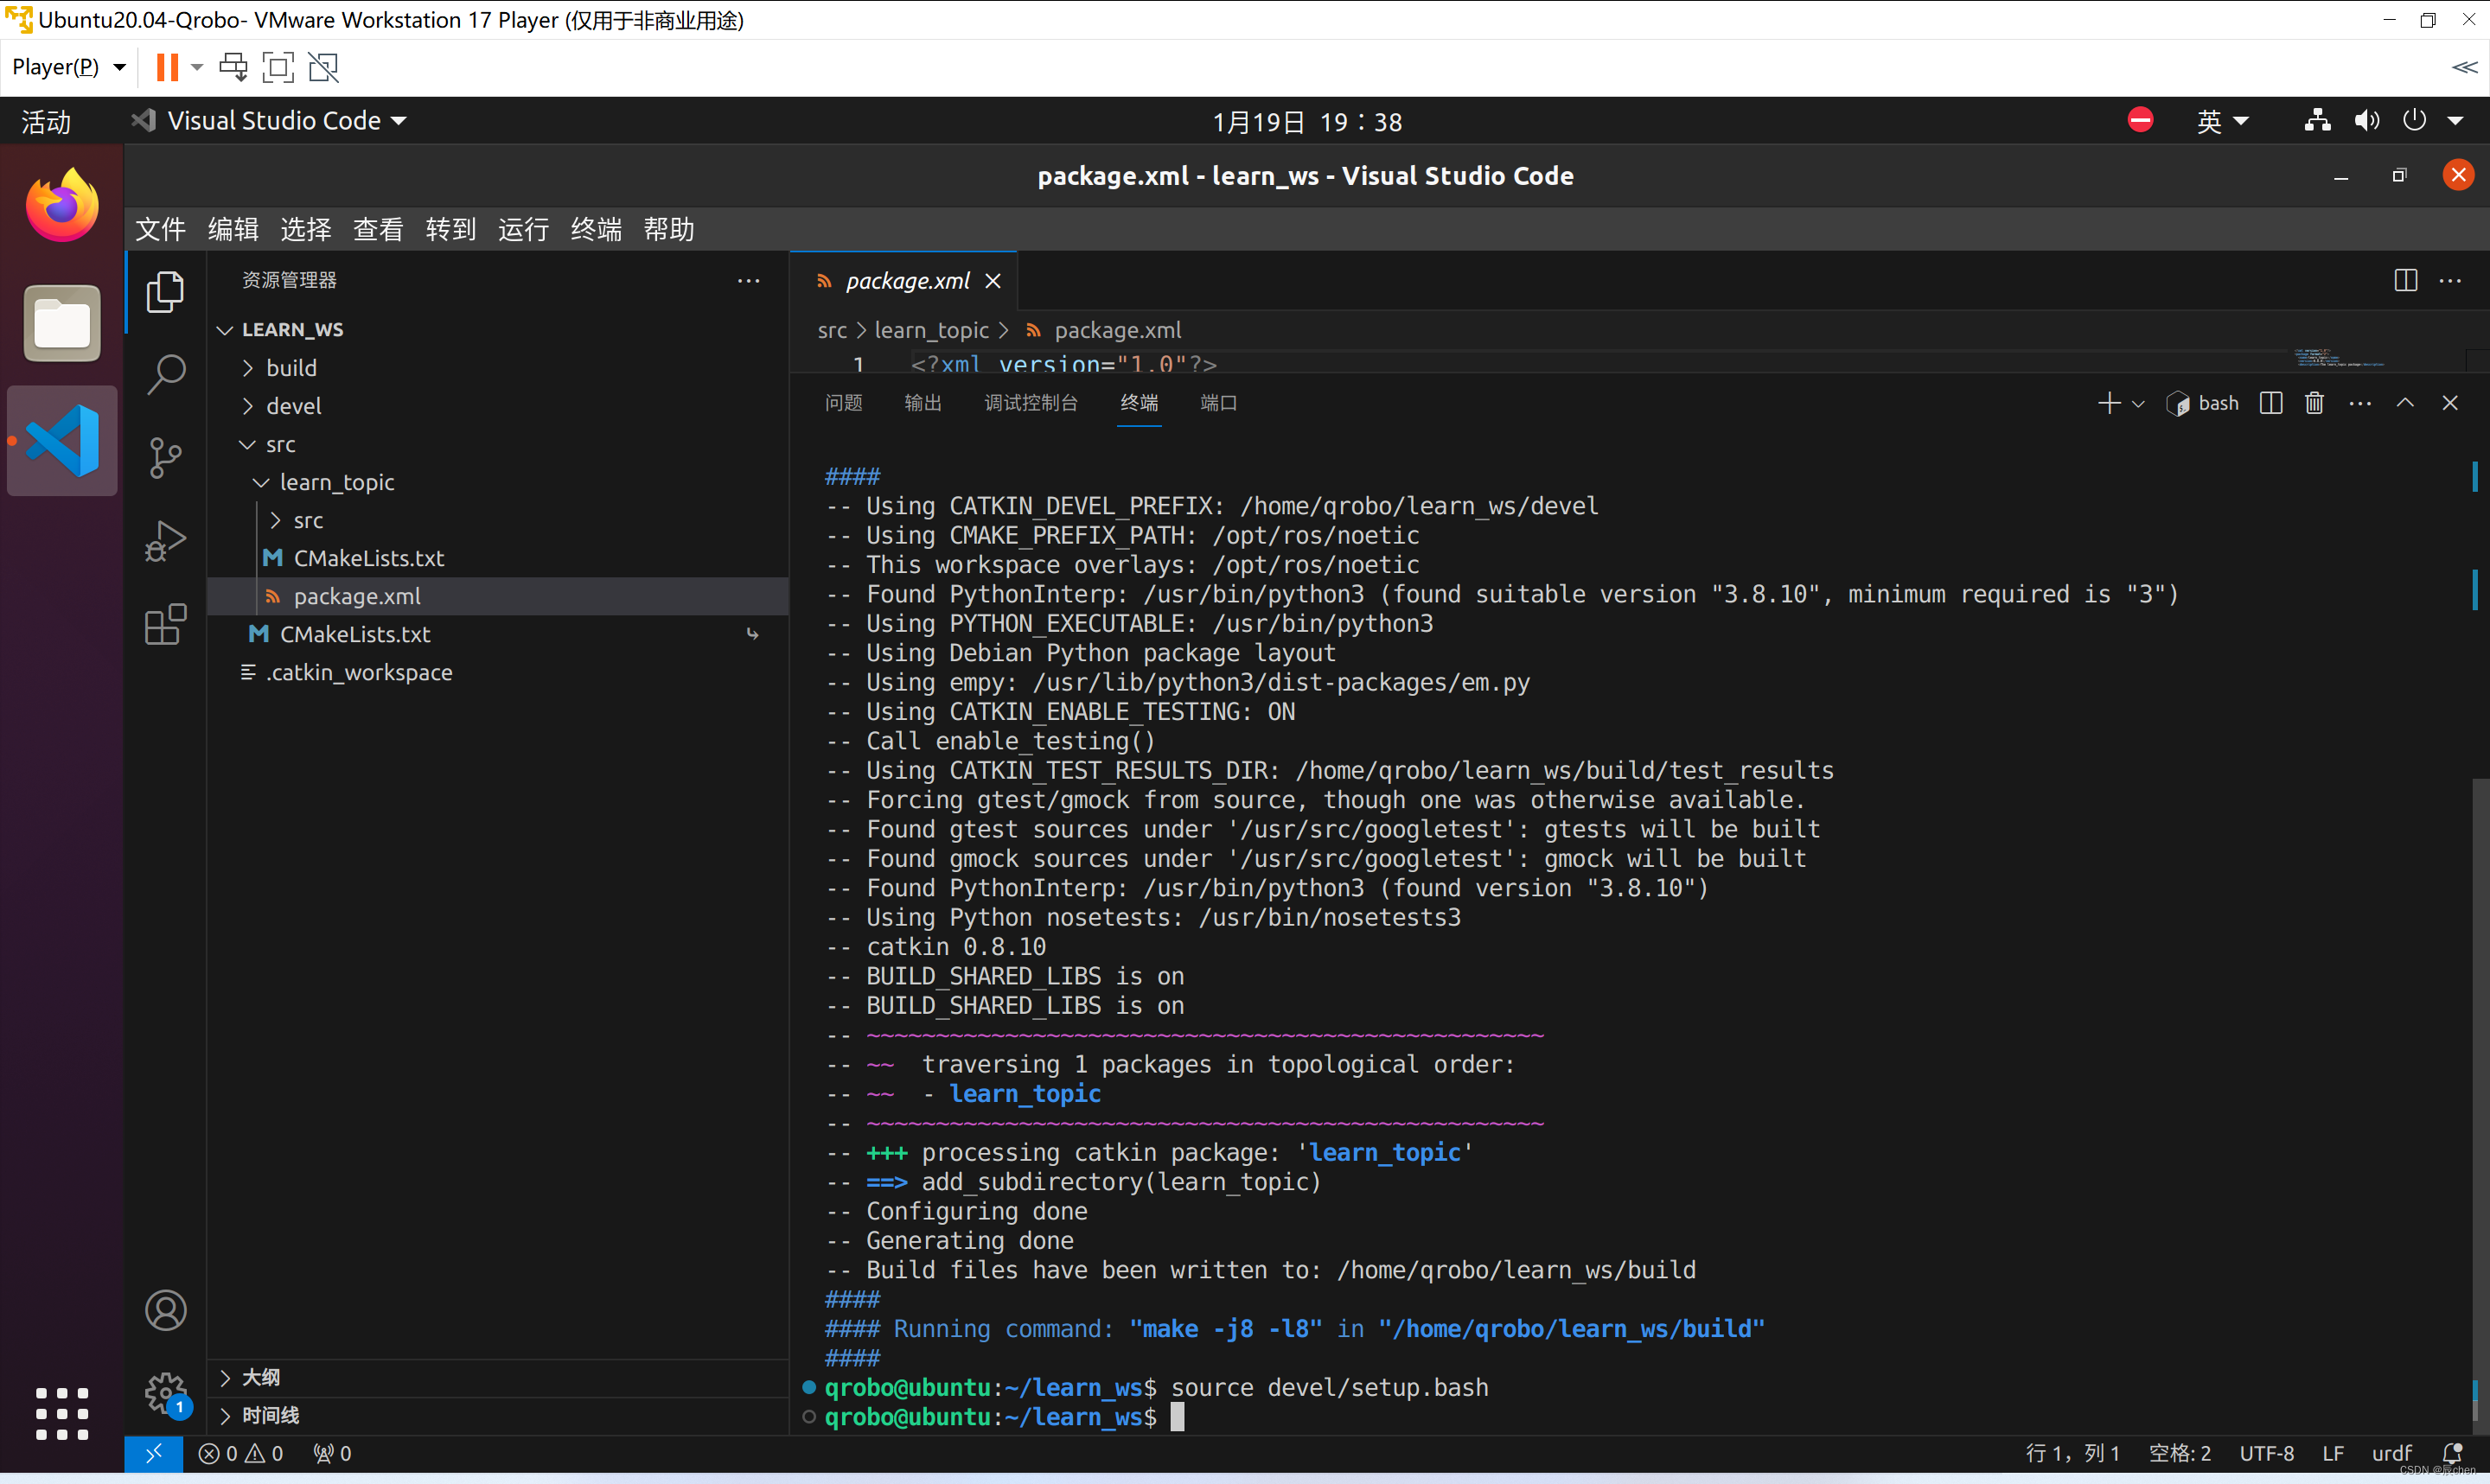Open CMakeLists.txt inside learn_topic
Viewport: 2490px width, 1484px height.
point(368,558)
